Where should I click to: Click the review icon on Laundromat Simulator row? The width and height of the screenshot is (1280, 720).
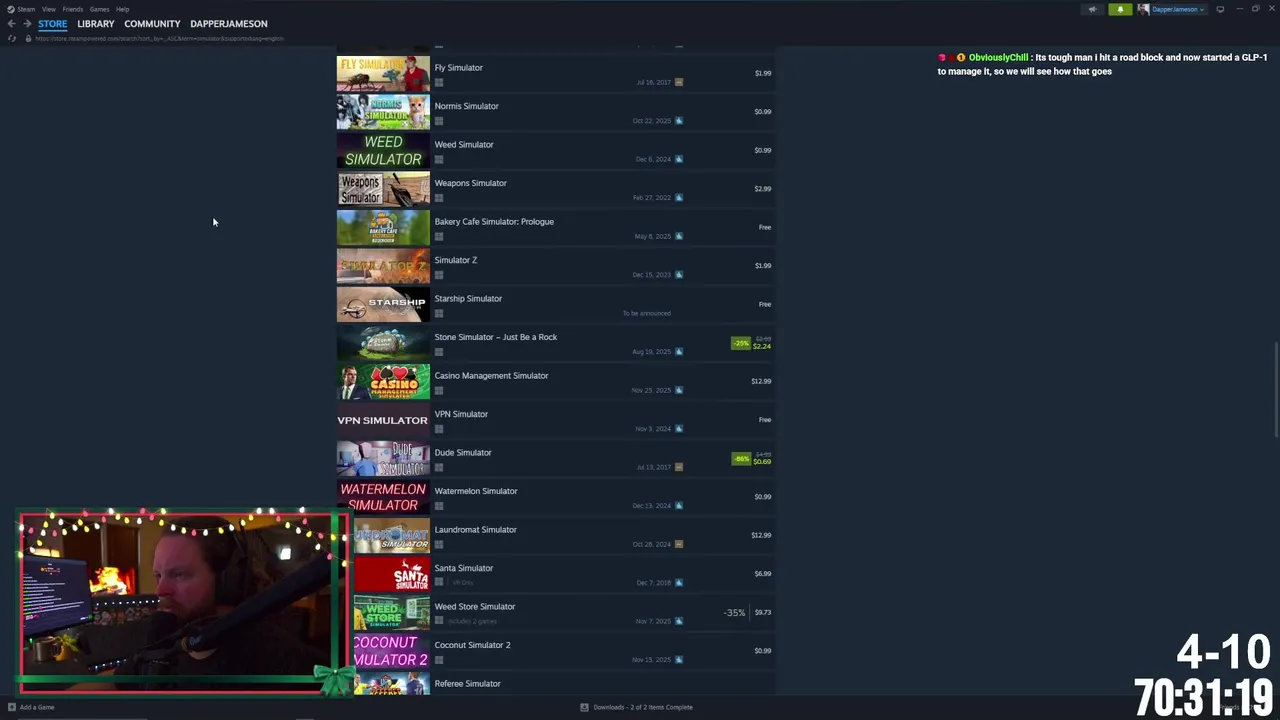point(679,544)
